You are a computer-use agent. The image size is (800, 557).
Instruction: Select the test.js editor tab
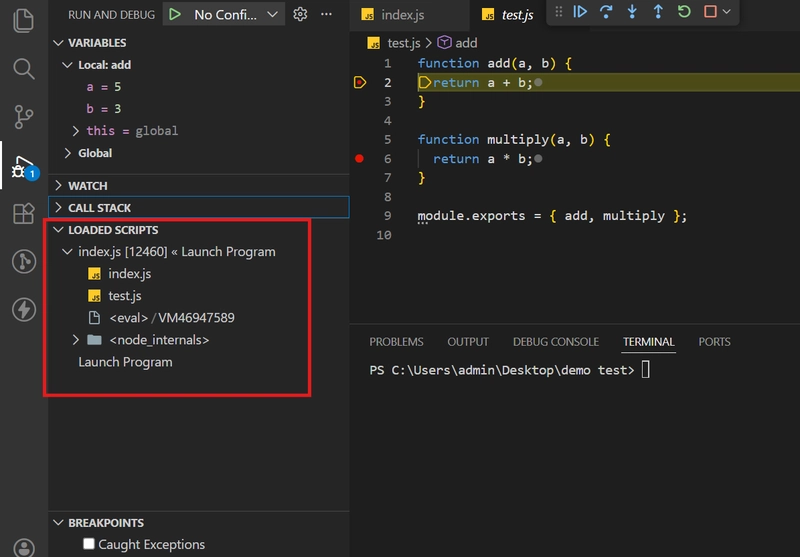click(x=508, y=15)
